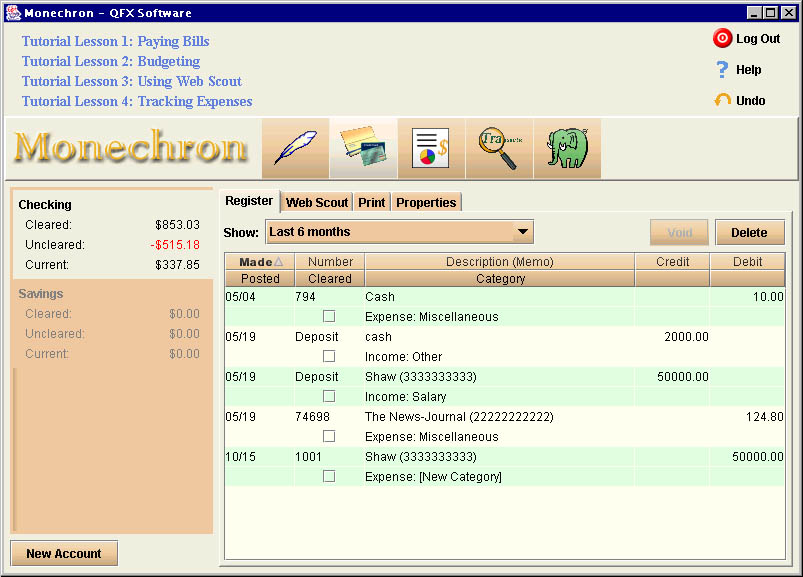803x577 pixels.
Task: Open the pie chart report icon
Action: pyautogui.click(x=431, y=148)
